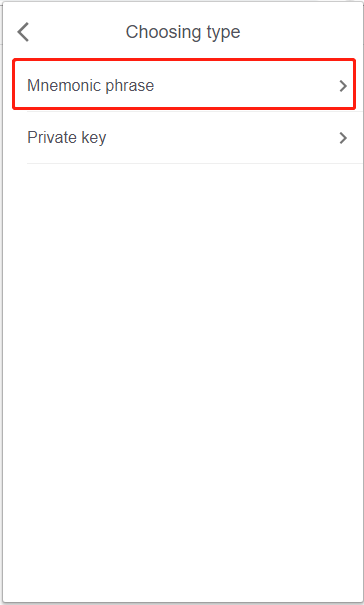This screenshot has height=605, width=364.
Task: Choose Private key as the import type
Action: pos(184,137)
